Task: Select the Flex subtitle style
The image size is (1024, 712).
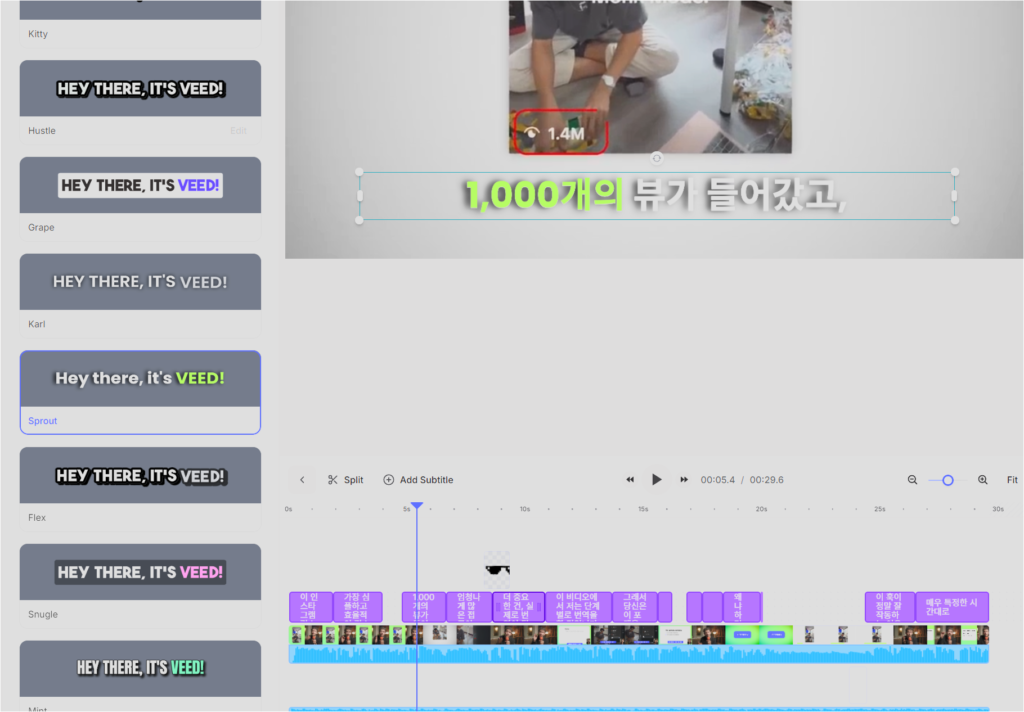Action: click(x=140, y=476)
